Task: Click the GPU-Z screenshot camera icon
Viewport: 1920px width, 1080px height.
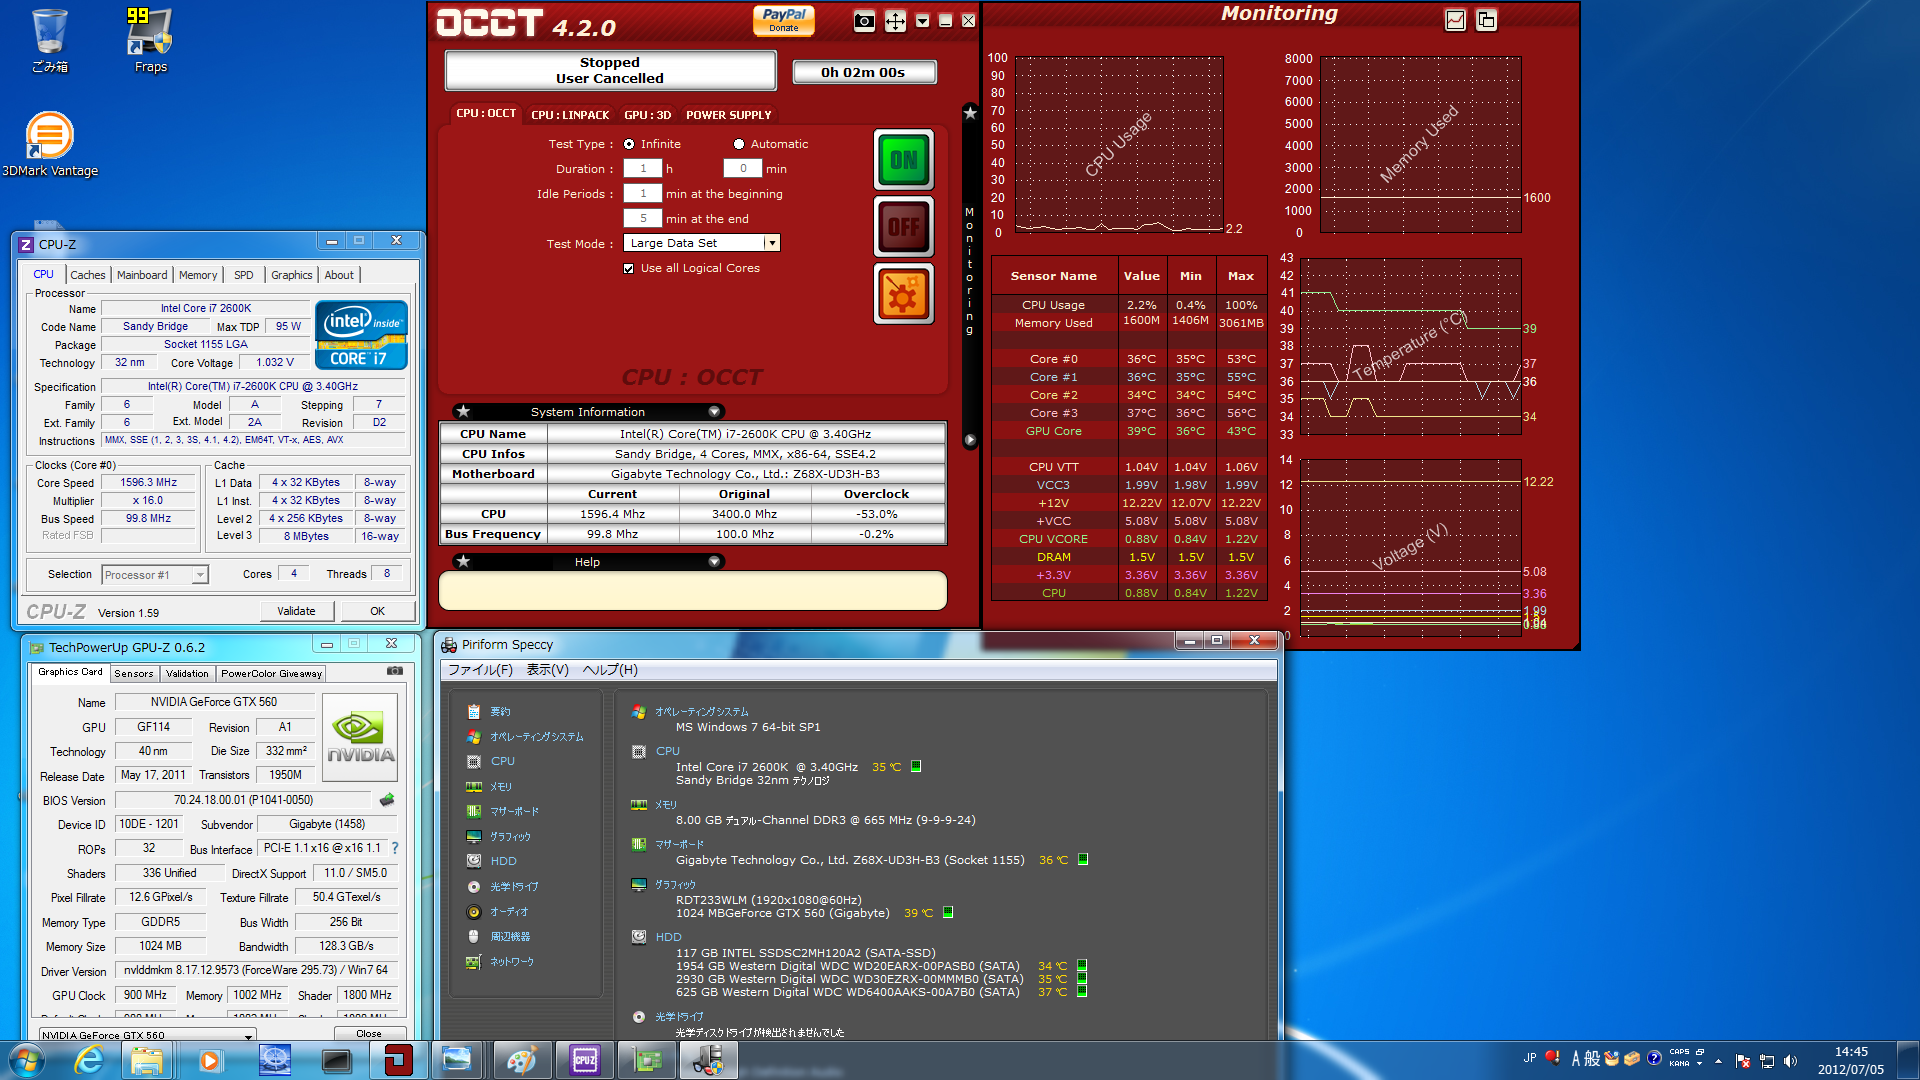Action: (x=395, y=671)
